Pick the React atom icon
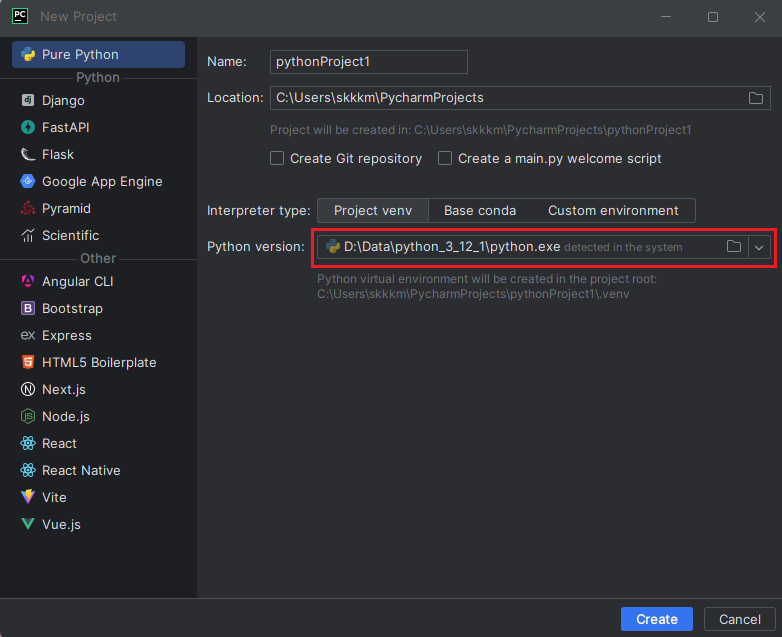The width and height of the screenshot is (782, 637). 28,443
